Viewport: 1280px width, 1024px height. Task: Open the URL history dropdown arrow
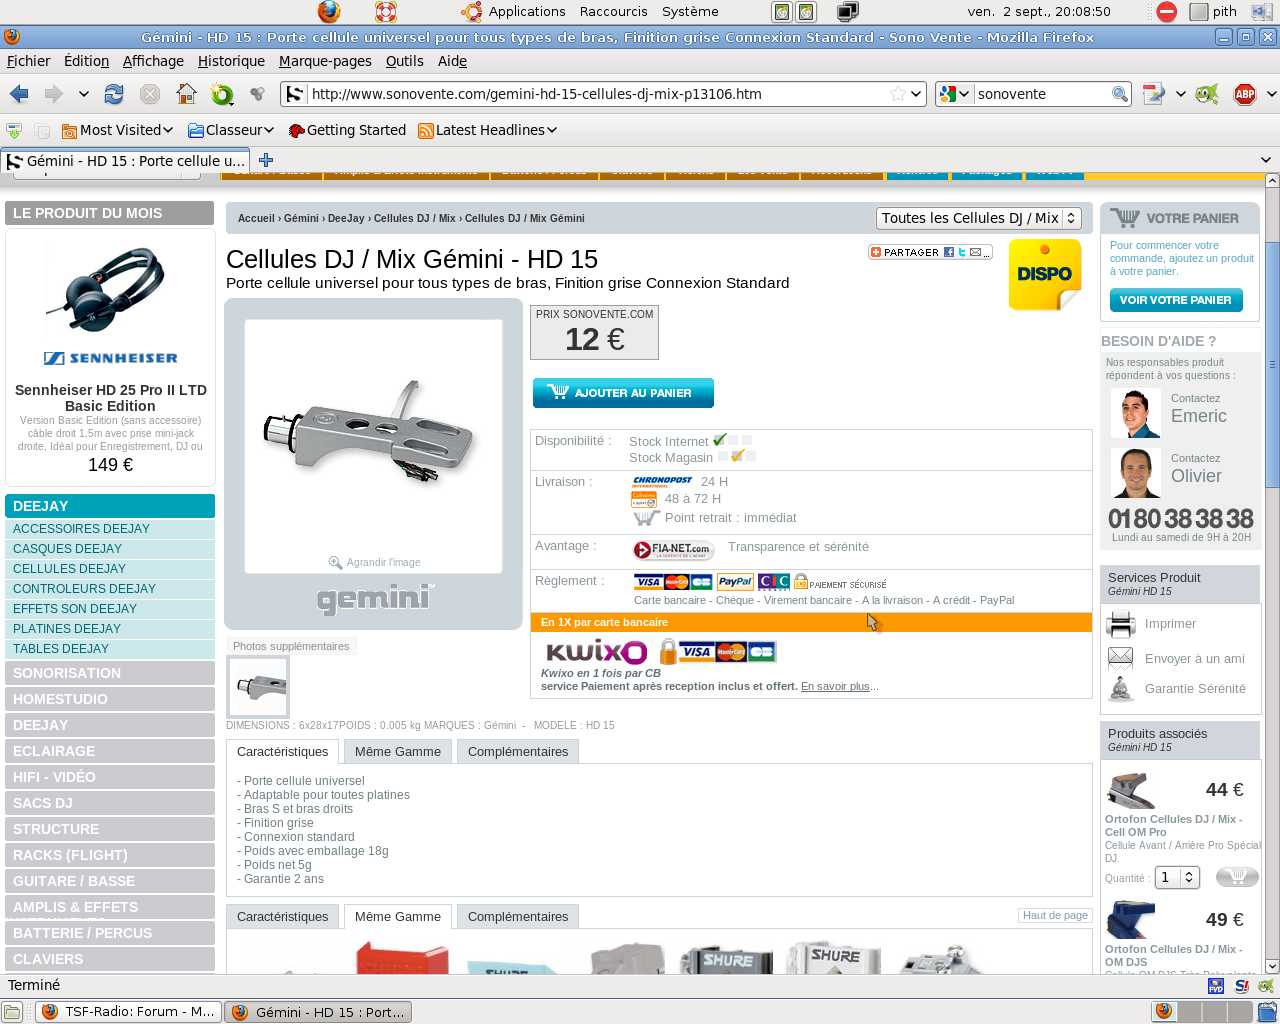click(x=916, y=94)
